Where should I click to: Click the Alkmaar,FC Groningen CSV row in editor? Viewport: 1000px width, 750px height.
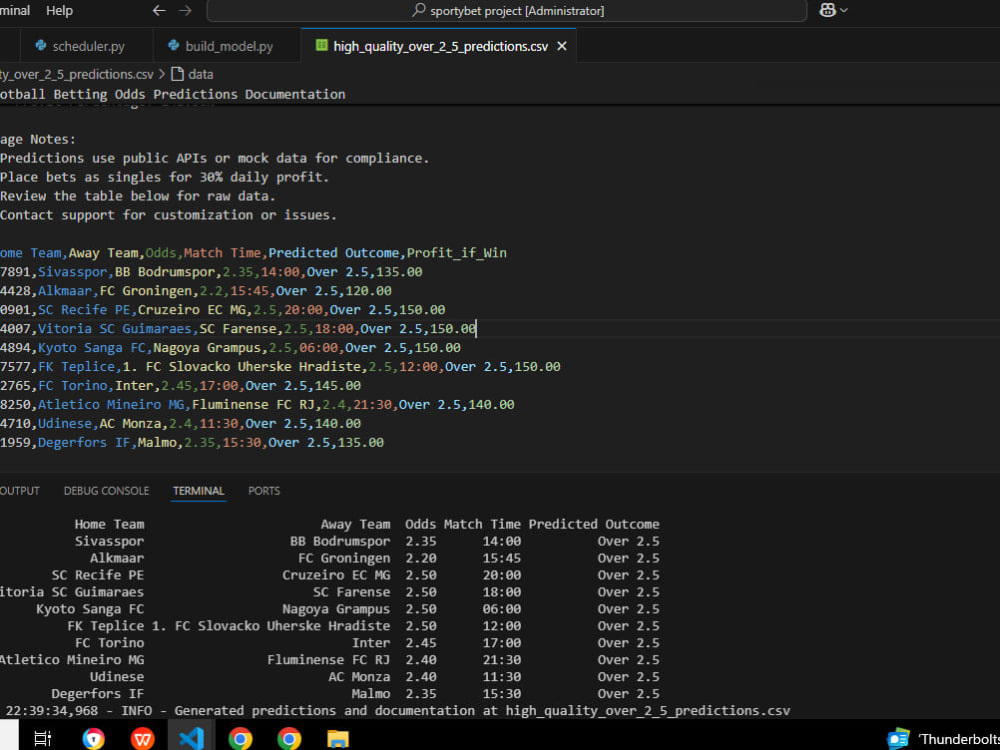click(x=196, y=291)
